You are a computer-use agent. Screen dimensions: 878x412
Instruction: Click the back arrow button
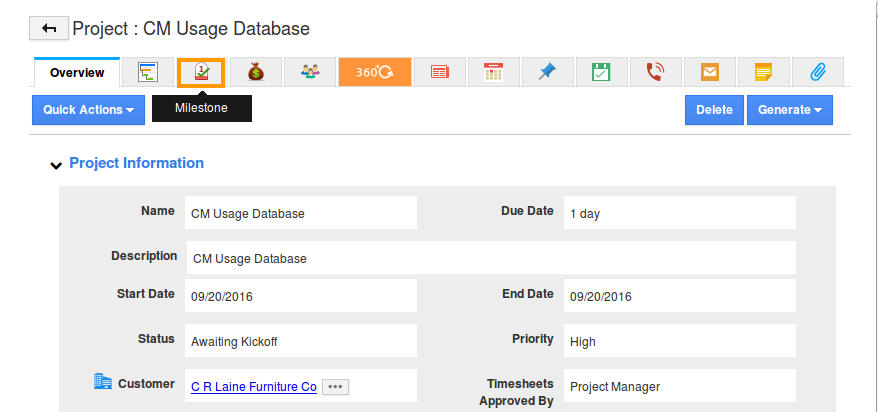(x=49, y=29)
